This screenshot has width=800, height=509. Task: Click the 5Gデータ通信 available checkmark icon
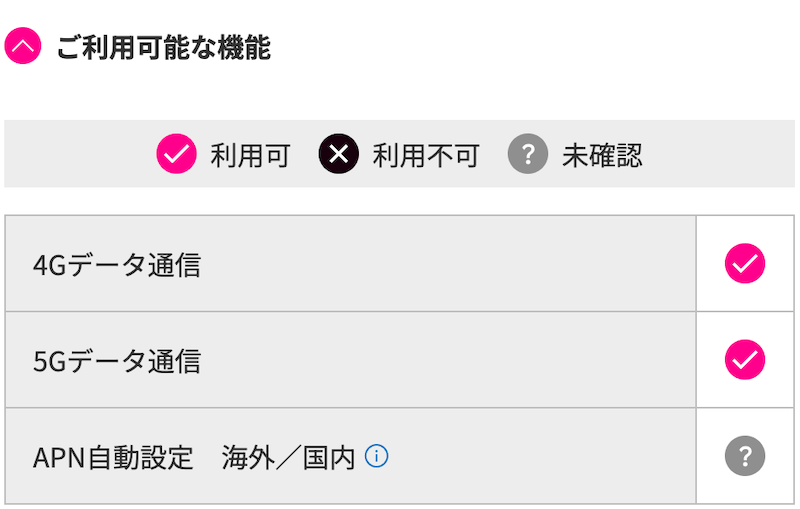[745, 360]
